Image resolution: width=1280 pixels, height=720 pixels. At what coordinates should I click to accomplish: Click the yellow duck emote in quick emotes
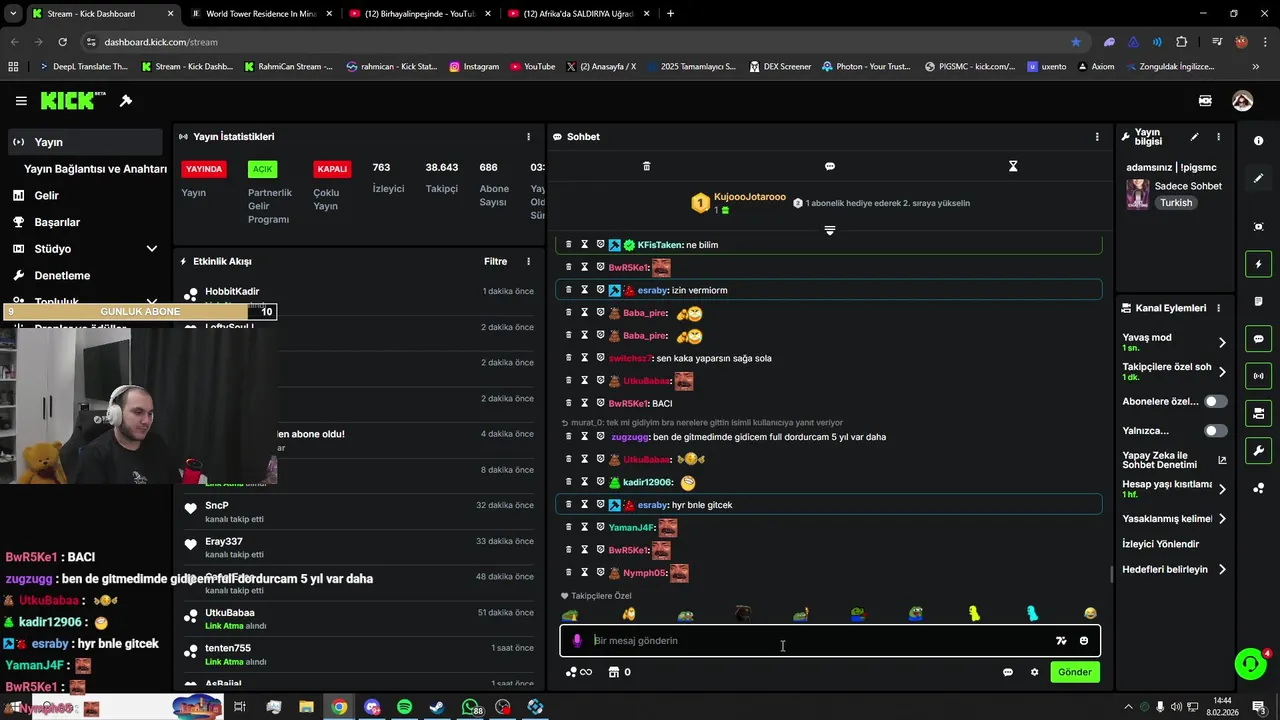pyautogui.click(x=974, y=614)
